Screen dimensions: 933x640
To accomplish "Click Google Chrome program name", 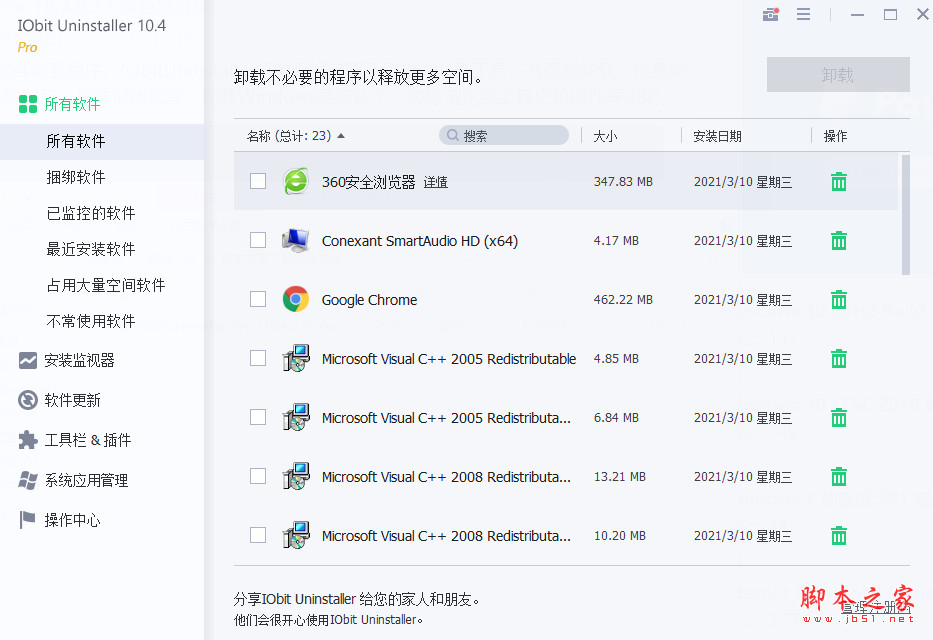I will tap(370, 300).
